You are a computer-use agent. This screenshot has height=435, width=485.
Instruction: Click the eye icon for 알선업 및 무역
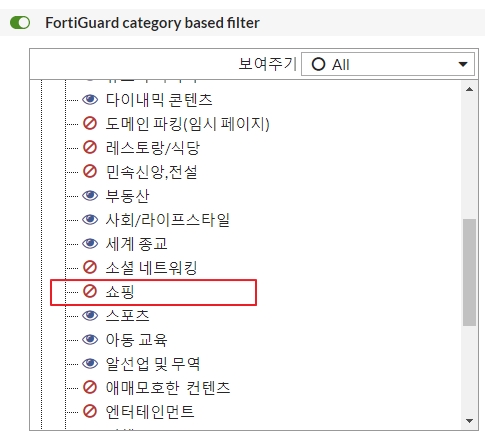90,364
